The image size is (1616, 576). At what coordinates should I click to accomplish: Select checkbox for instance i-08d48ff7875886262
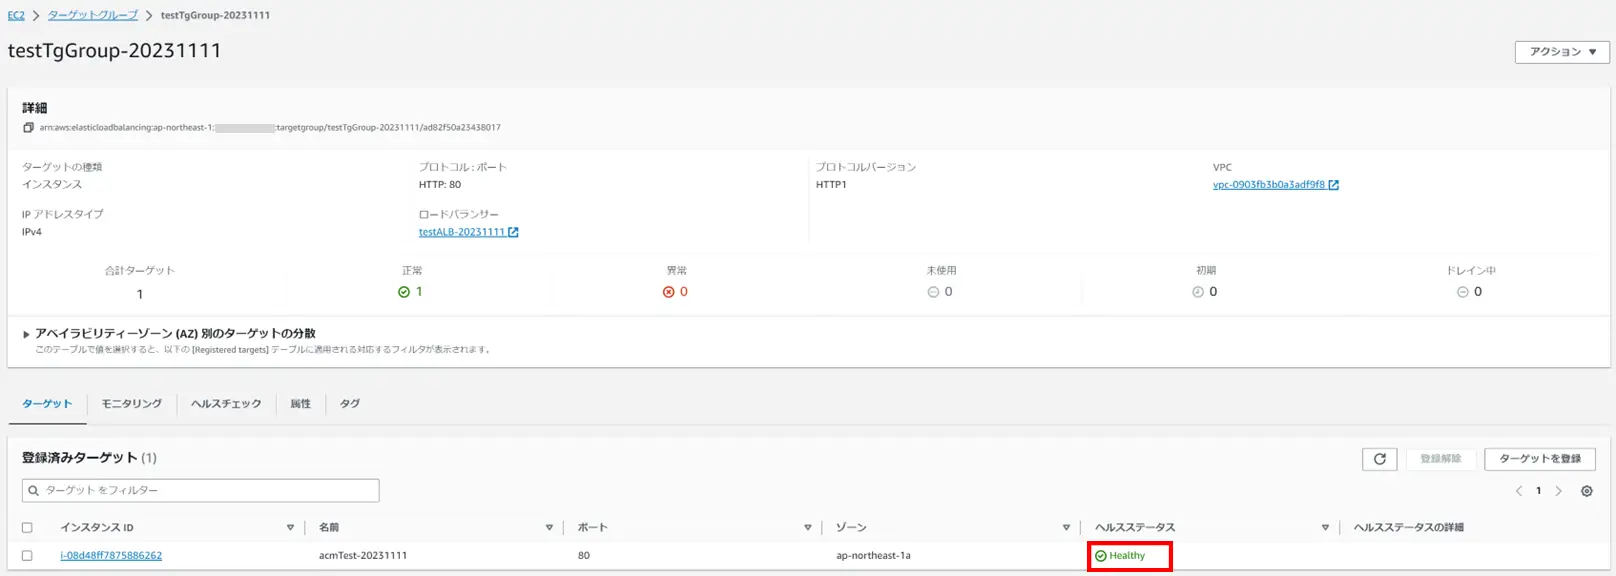(x=27, y=556)
